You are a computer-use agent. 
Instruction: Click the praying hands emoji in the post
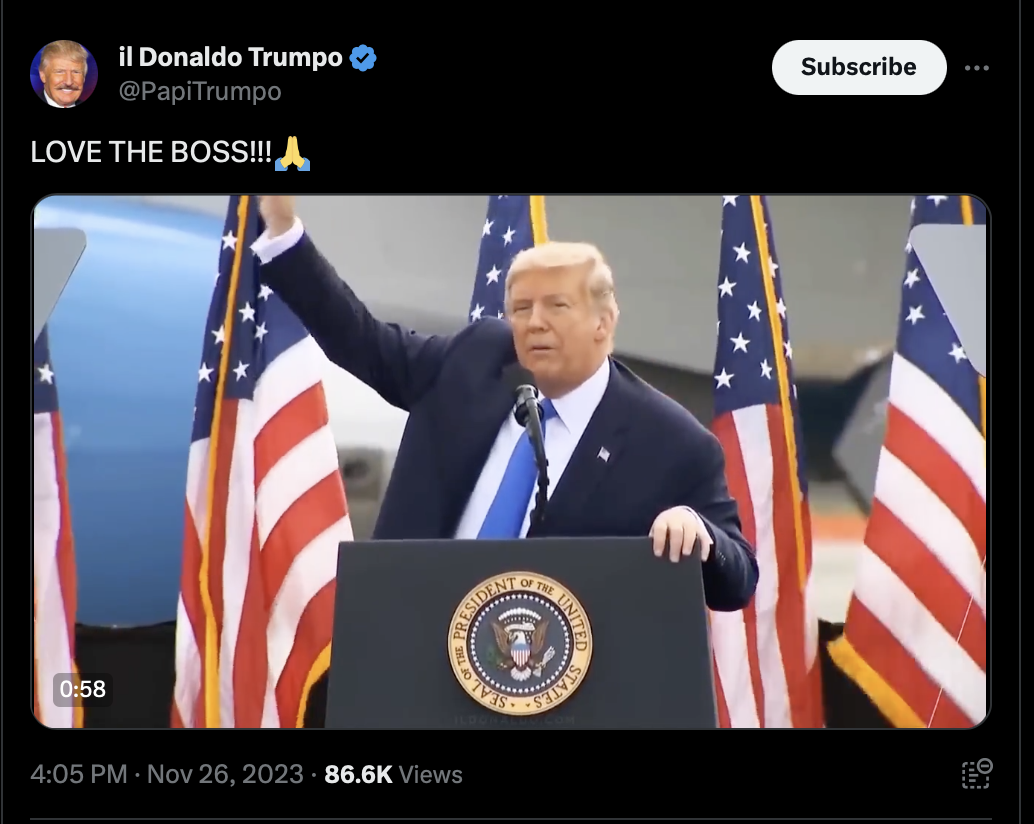point(292,153)
